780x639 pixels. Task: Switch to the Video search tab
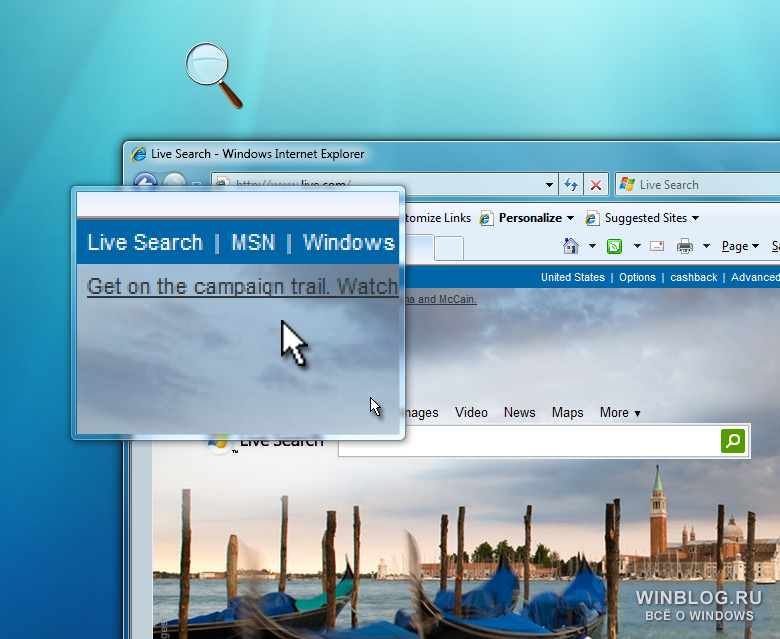coord(471,413)
